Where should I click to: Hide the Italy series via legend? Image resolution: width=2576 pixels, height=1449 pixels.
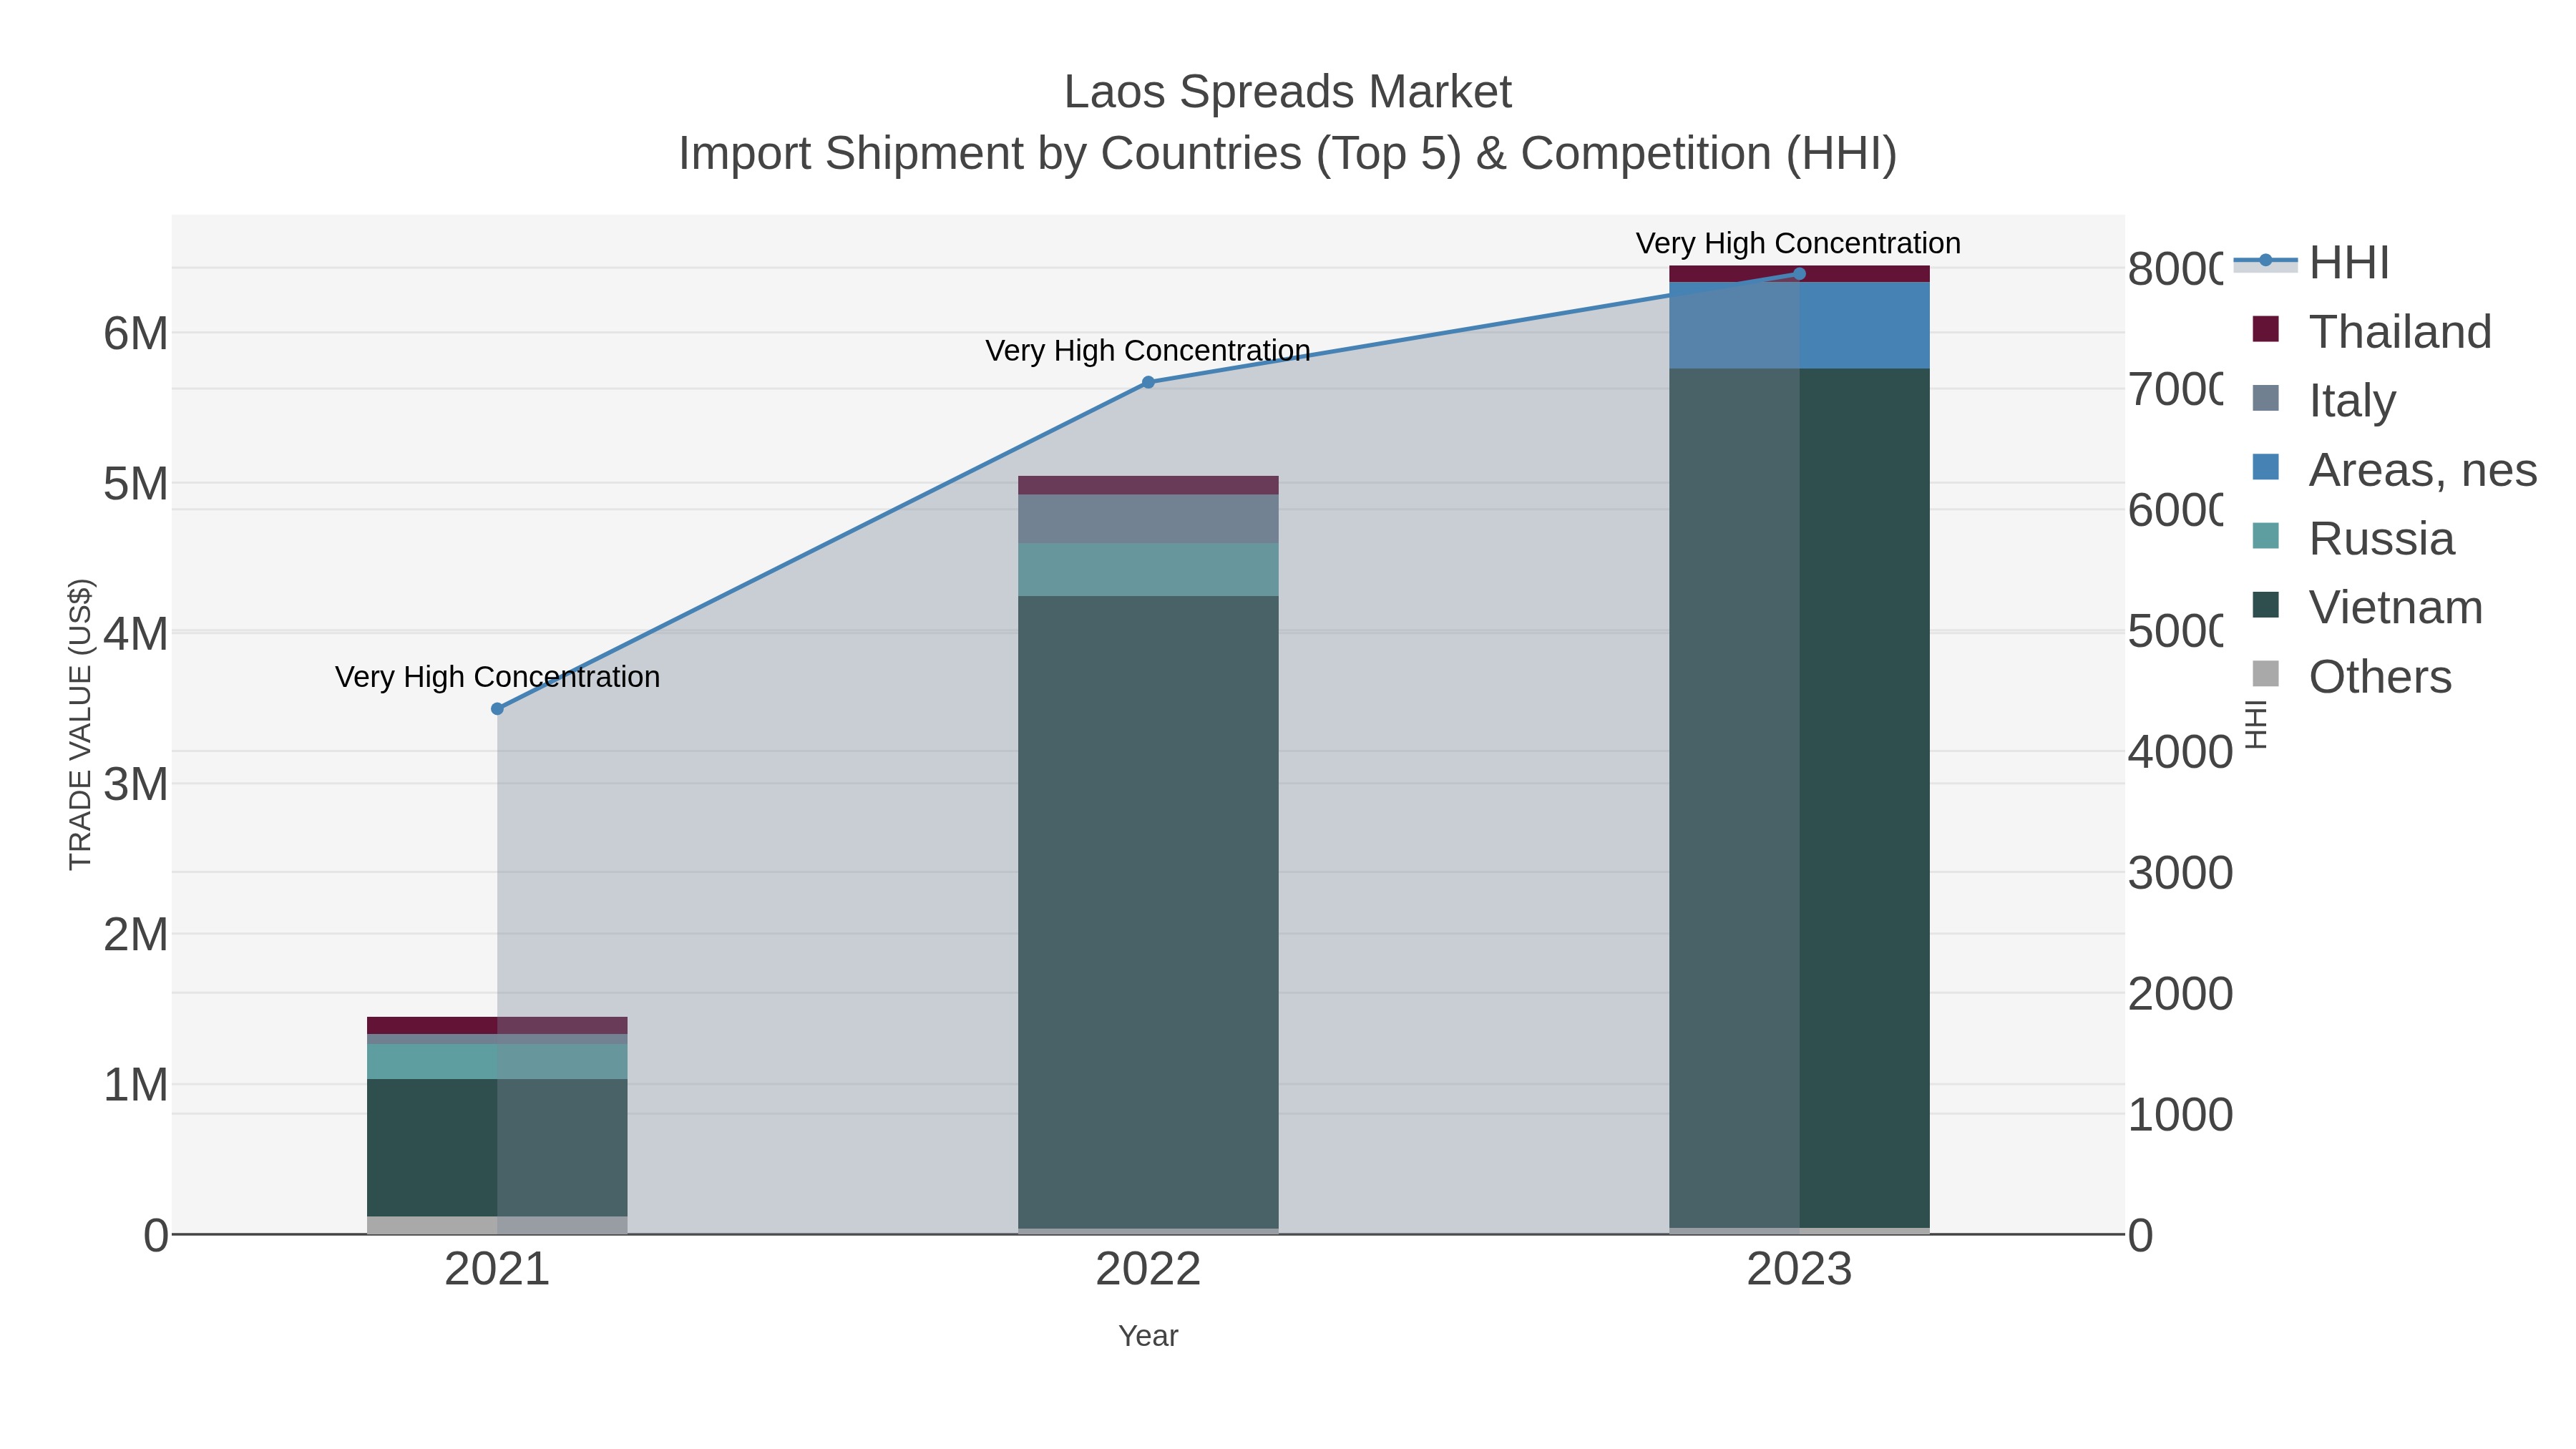(2324, 400)
